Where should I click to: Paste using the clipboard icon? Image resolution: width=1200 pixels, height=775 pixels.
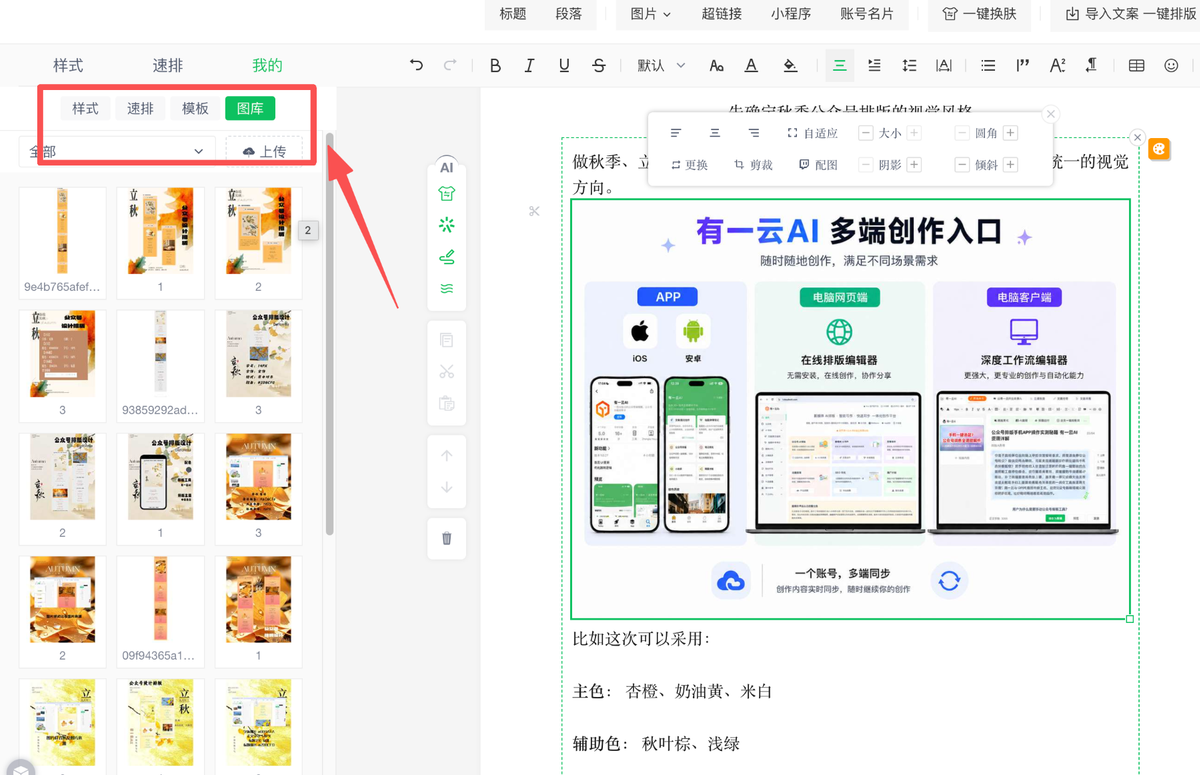447,404
